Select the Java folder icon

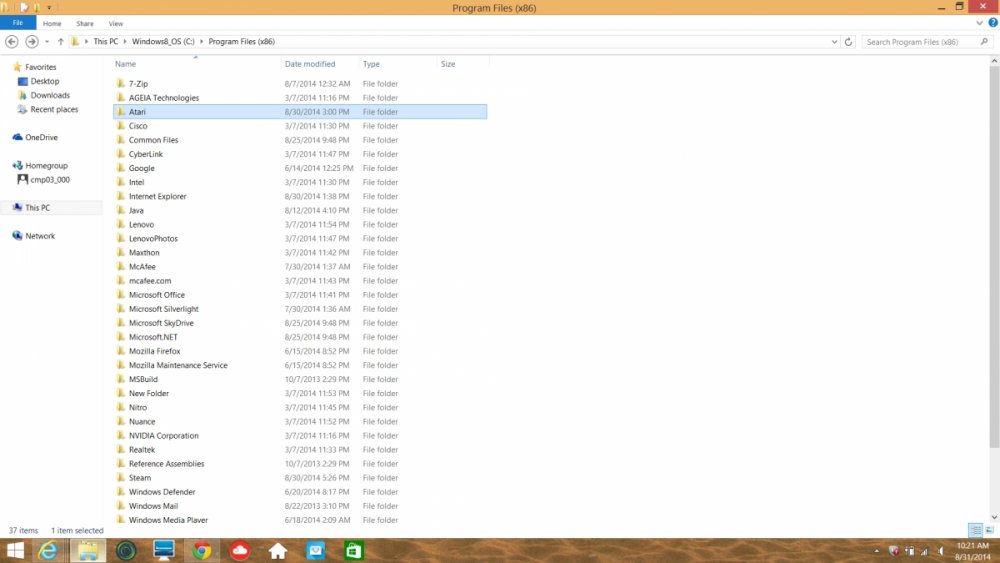pos(121,210)
